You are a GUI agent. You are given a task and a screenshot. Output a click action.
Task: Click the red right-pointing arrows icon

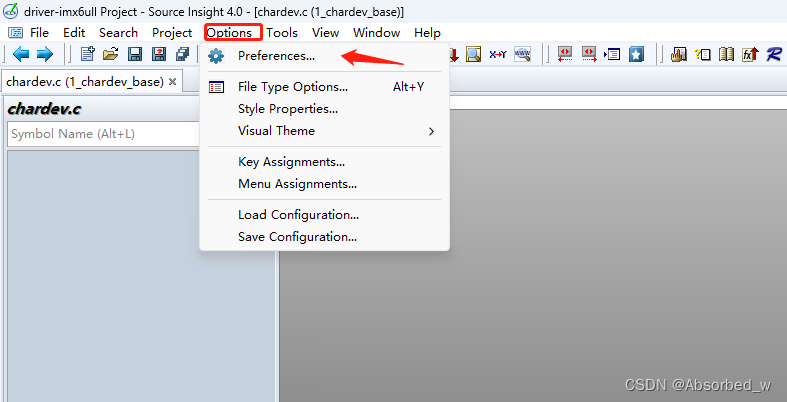tap(589, 54)
